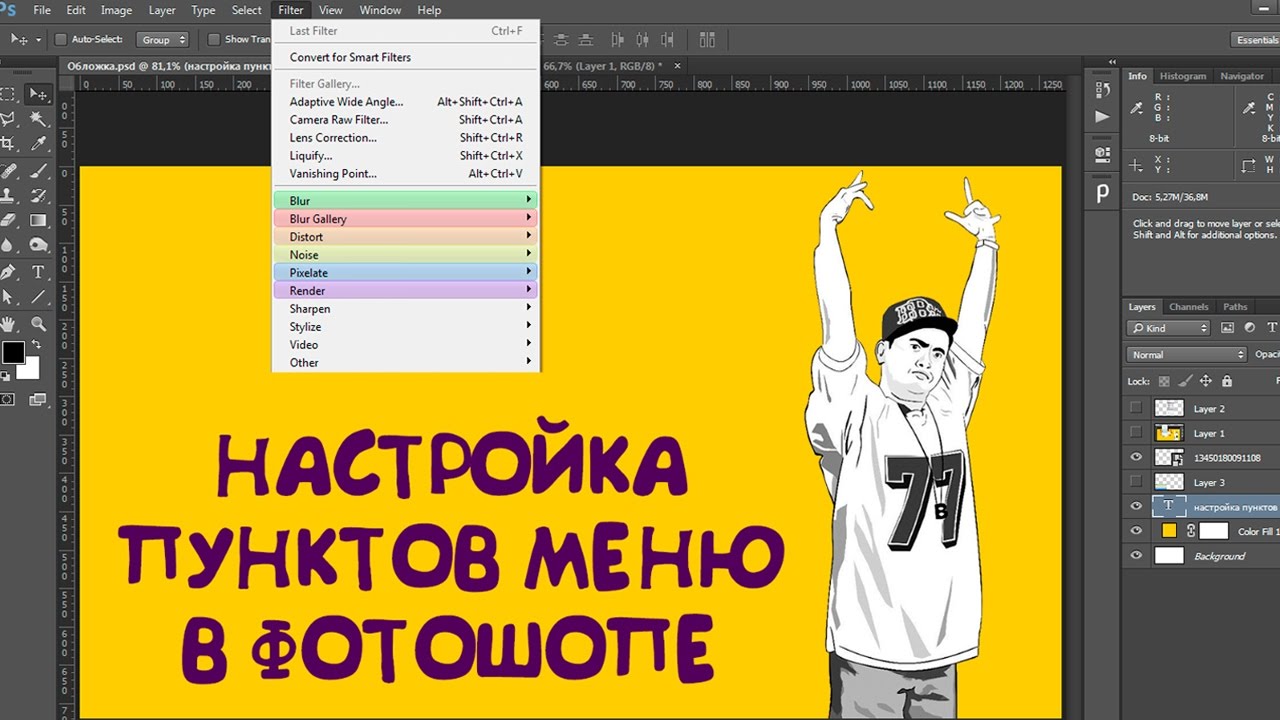Open the Auto-Select Group dropdown
Screen dimensions: 1280x720
coord(163,40)
